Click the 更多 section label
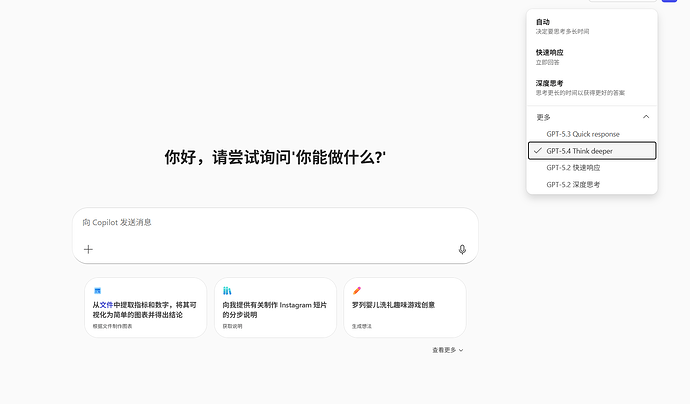 coord(543,117)
